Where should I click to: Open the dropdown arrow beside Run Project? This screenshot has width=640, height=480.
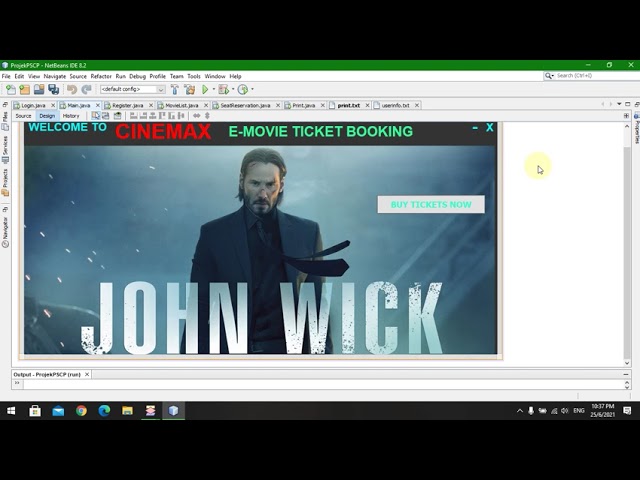[213, 89]
